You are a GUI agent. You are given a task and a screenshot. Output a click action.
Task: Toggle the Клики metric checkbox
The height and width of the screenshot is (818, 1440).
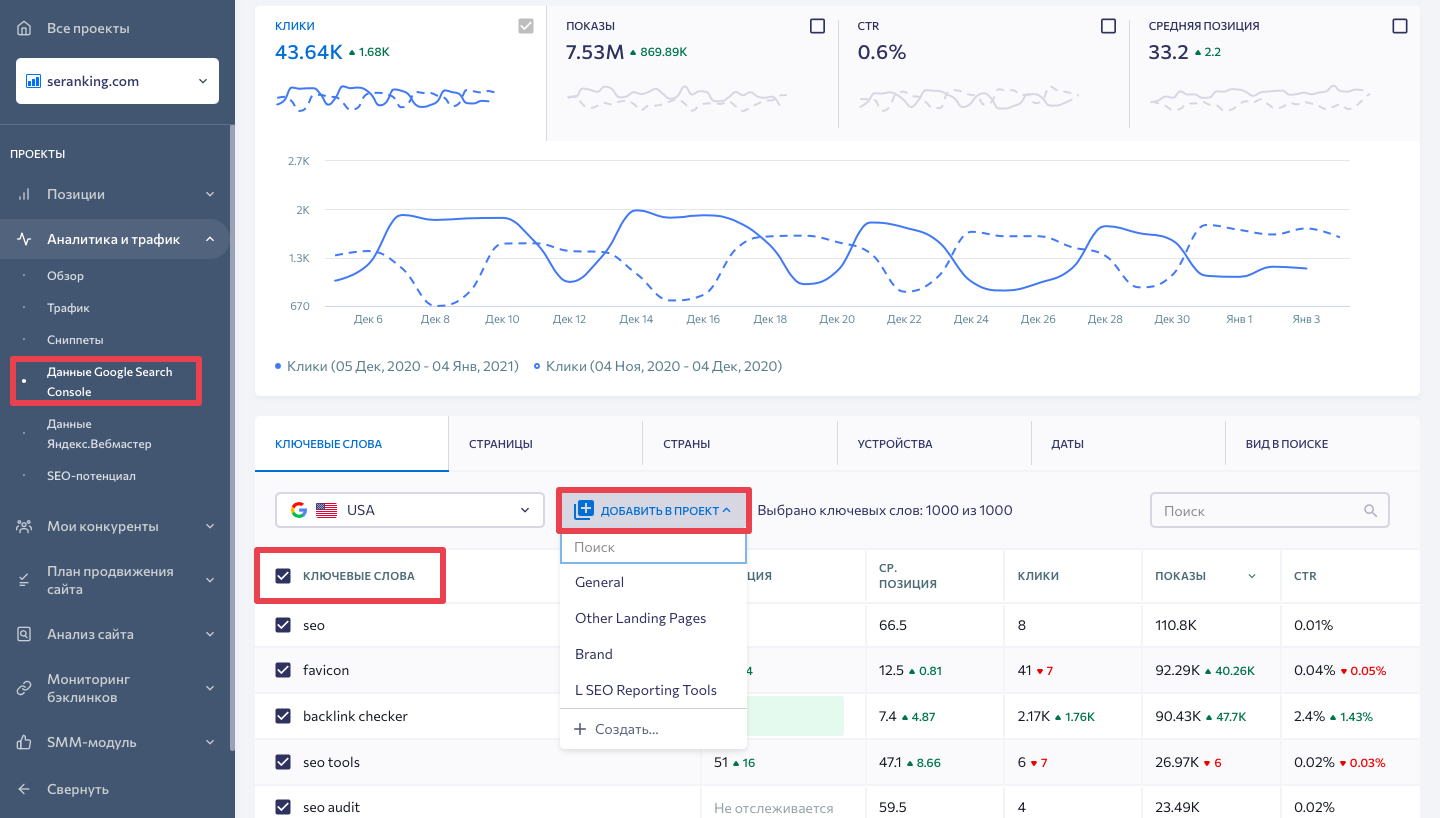pos(526,26)
